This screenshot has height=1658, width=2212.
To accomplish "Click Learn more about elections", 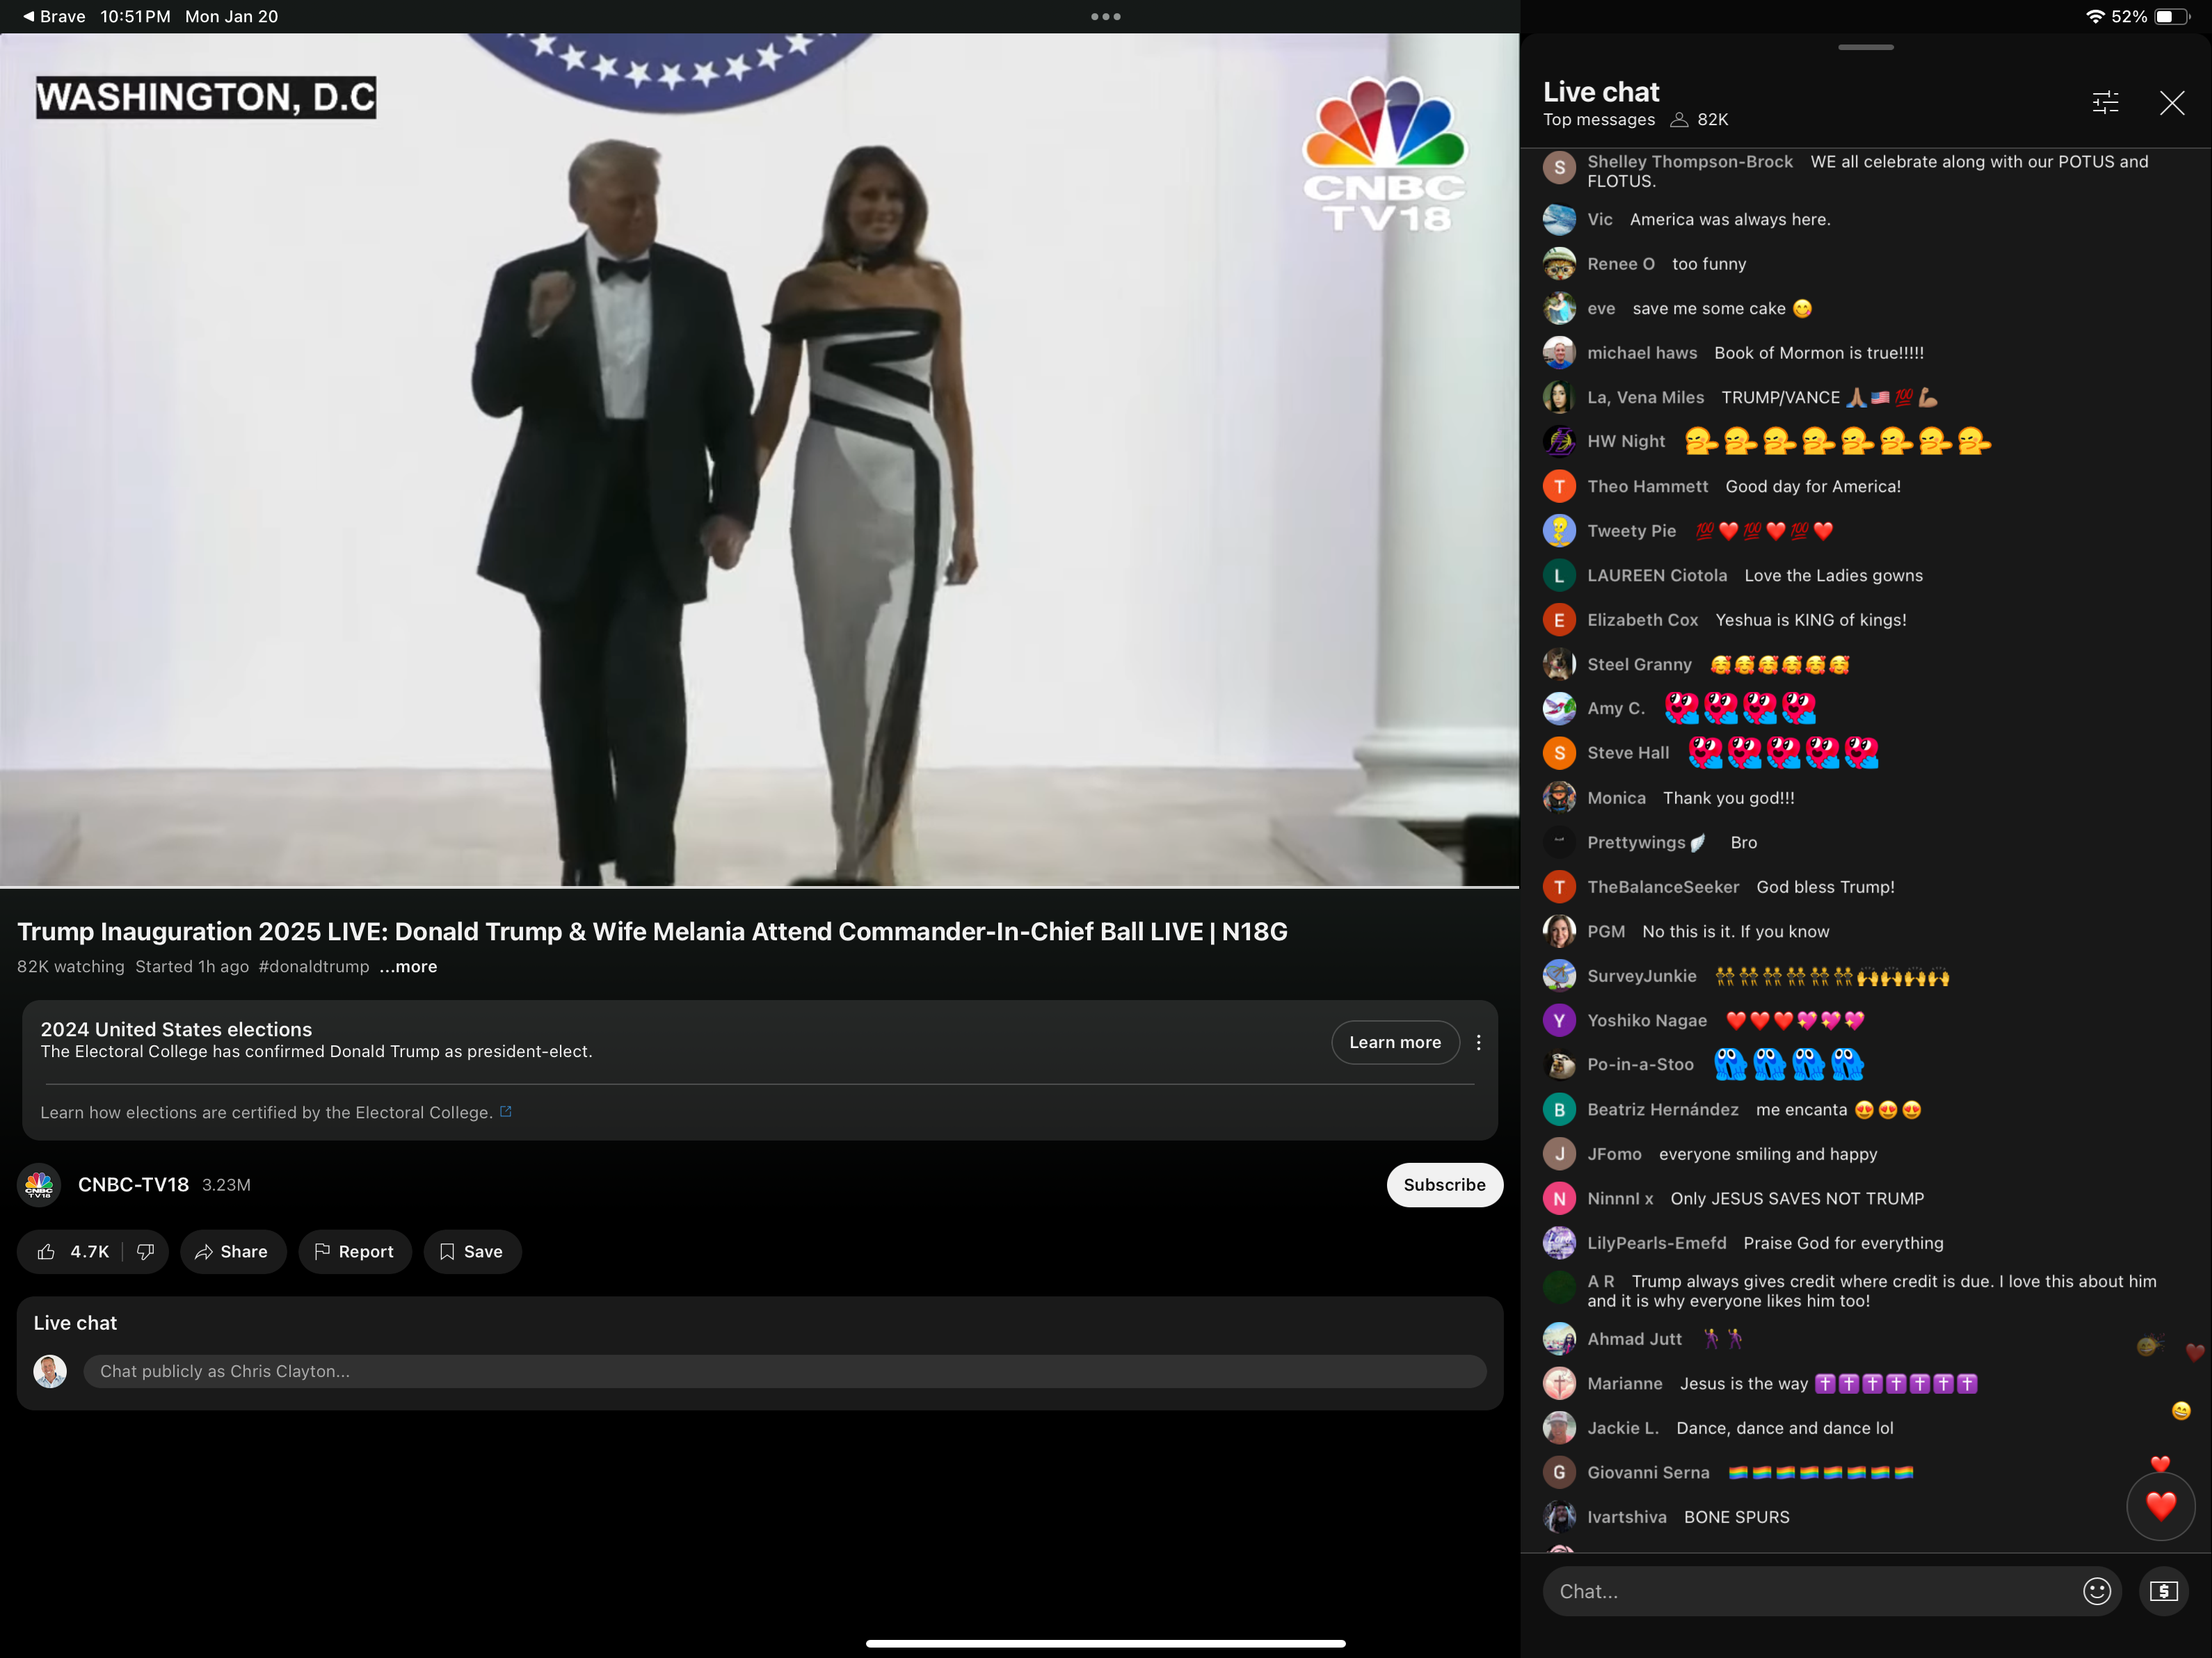I will click(x=1394, y=1042).
